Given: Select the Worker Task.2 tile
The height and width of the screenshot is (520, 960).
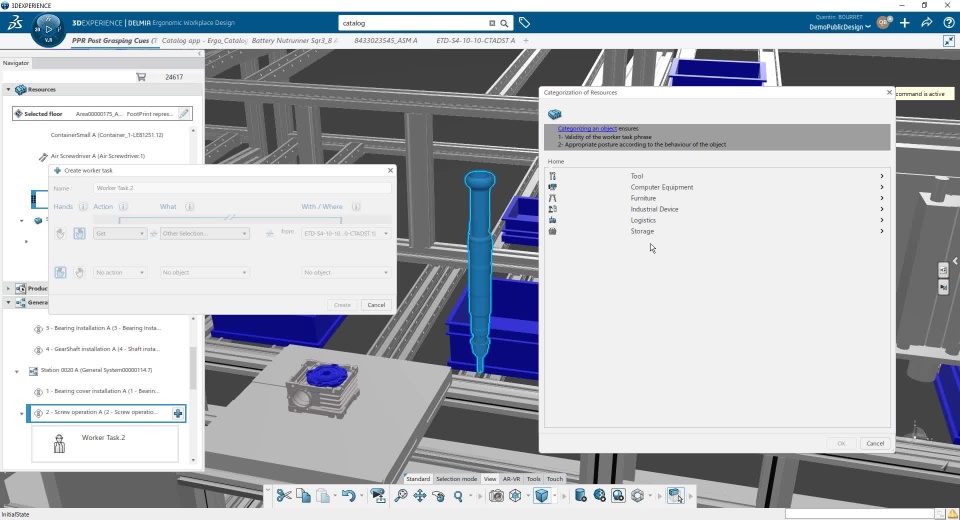Looking at the screenshot, I should click(104, 442).
